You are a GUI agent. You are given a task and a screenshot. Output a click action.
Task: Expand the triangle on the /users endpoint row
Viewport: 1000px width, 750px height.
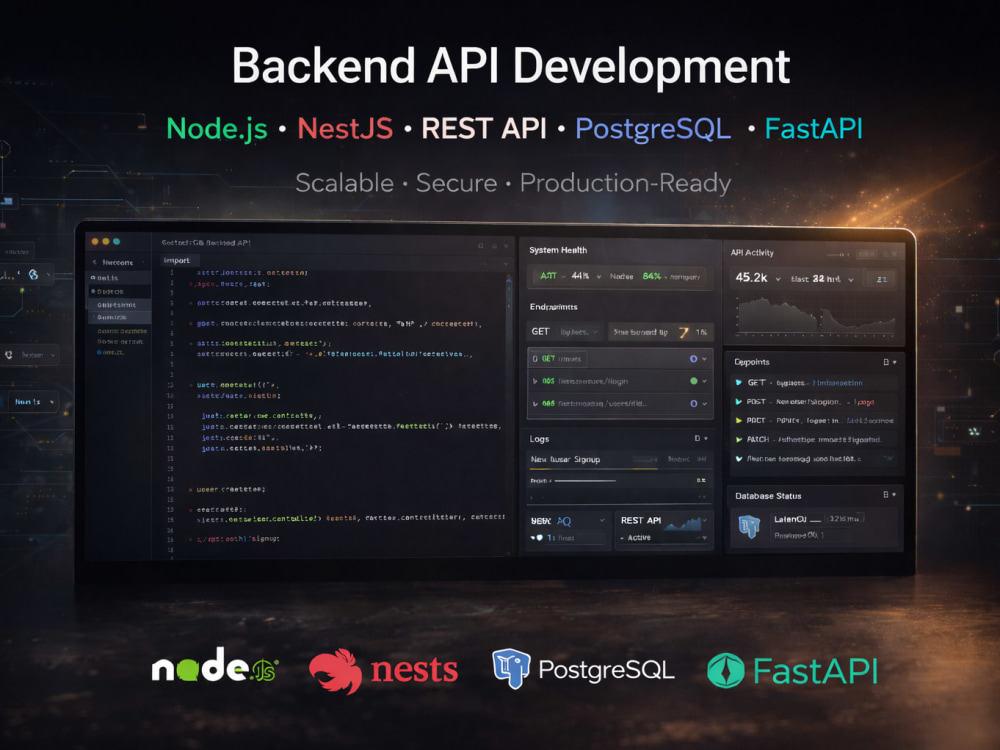pos(535,404)
